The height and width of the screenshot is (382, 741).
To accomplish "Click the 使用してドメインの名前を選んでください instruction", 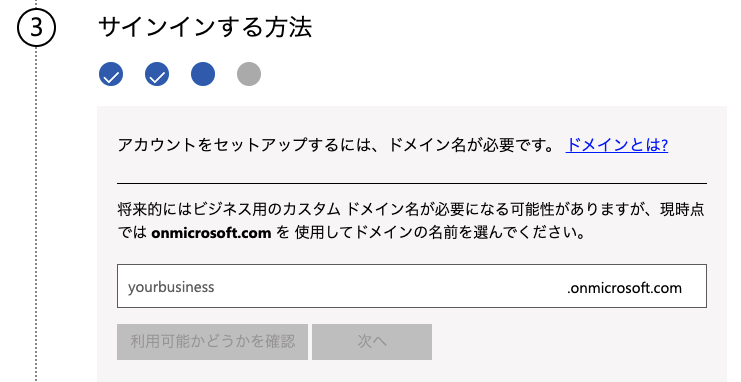I will pyautogui.click(x=440, y=233).
